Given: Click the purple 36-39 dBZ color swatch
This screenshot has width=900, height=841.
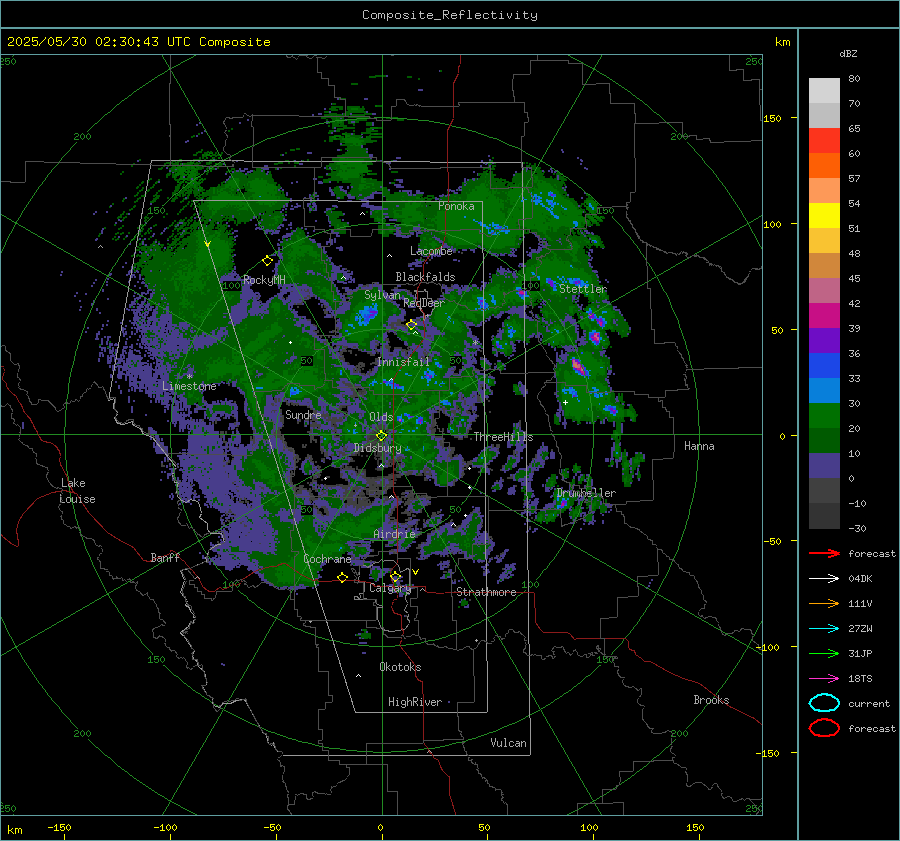Looking at the screenshot, I should pos(824,341).
